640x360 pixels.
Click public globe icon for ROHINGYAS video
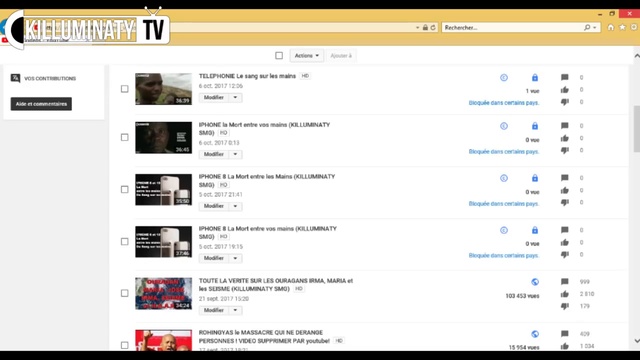click(x=535, y=334)
